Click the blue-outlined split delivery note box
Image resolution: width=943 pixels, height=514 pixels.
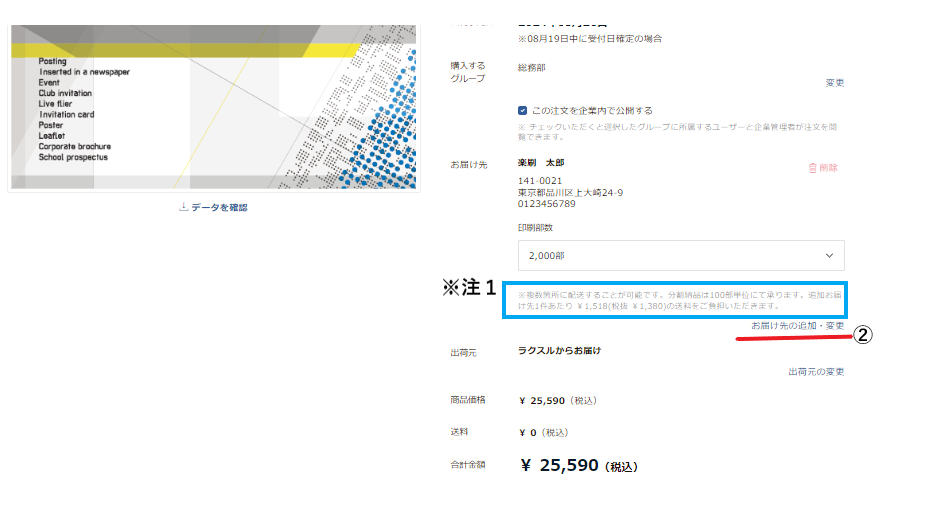click(675, 300)
